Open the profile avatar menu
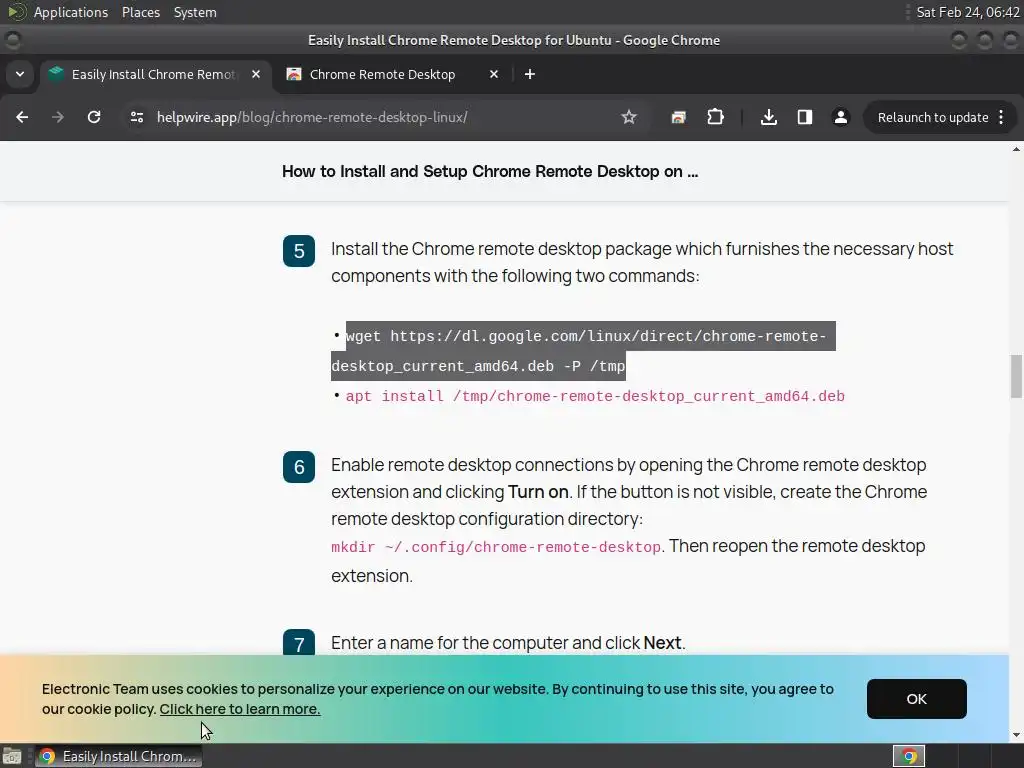Screen dimensions: 1024x768 tap(840, 117)
